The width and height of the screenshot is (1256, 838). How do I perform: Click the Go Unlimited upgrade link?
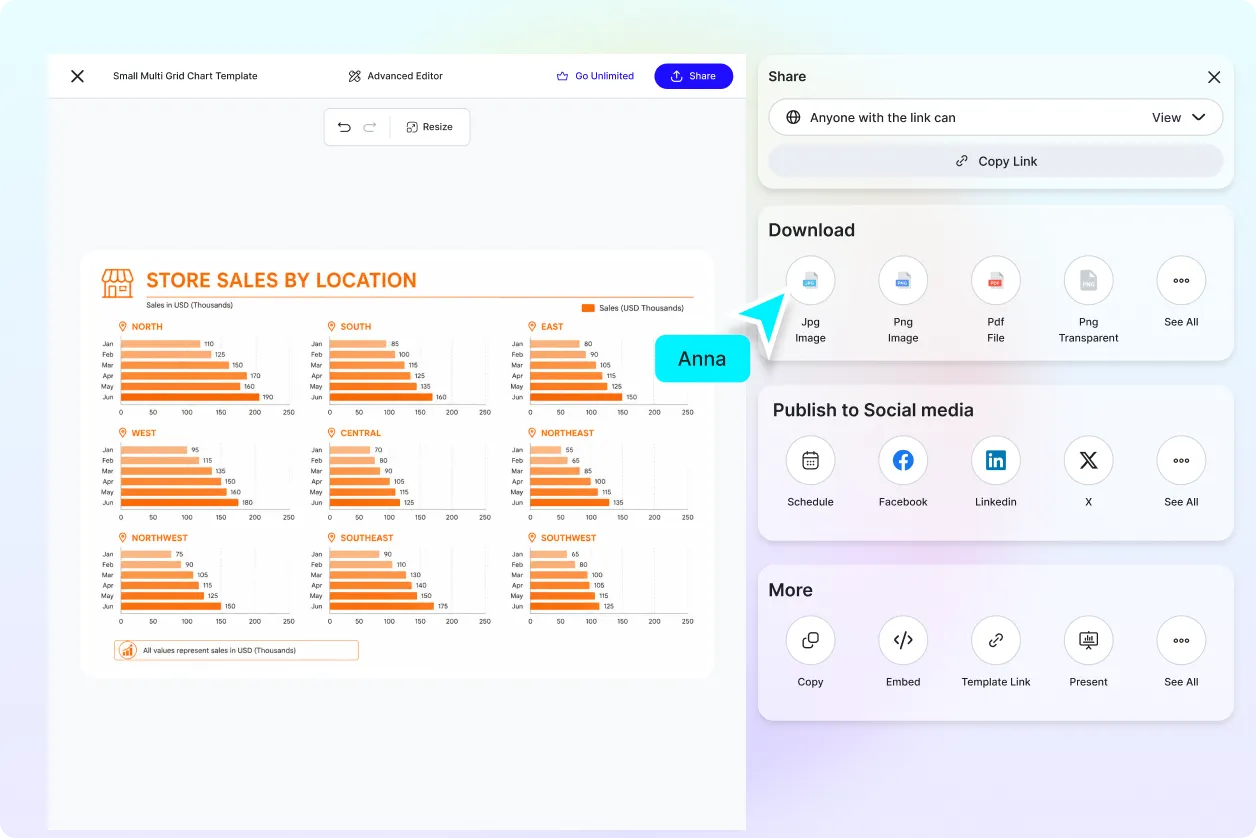[x=595, y=76]
